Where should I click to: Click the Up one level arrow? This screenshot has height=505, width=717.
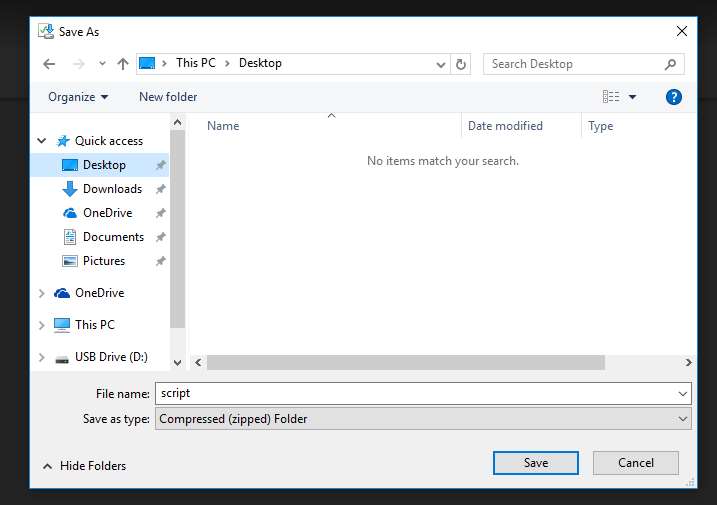click(x=123, y=64)
